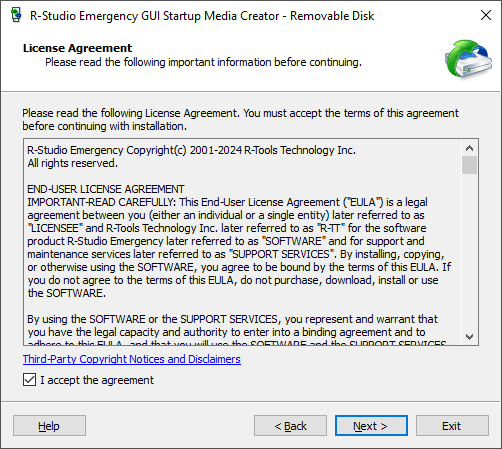The image size is (502, 449).
Task: Go back with the Back button
Action: (x=290, y=426)
